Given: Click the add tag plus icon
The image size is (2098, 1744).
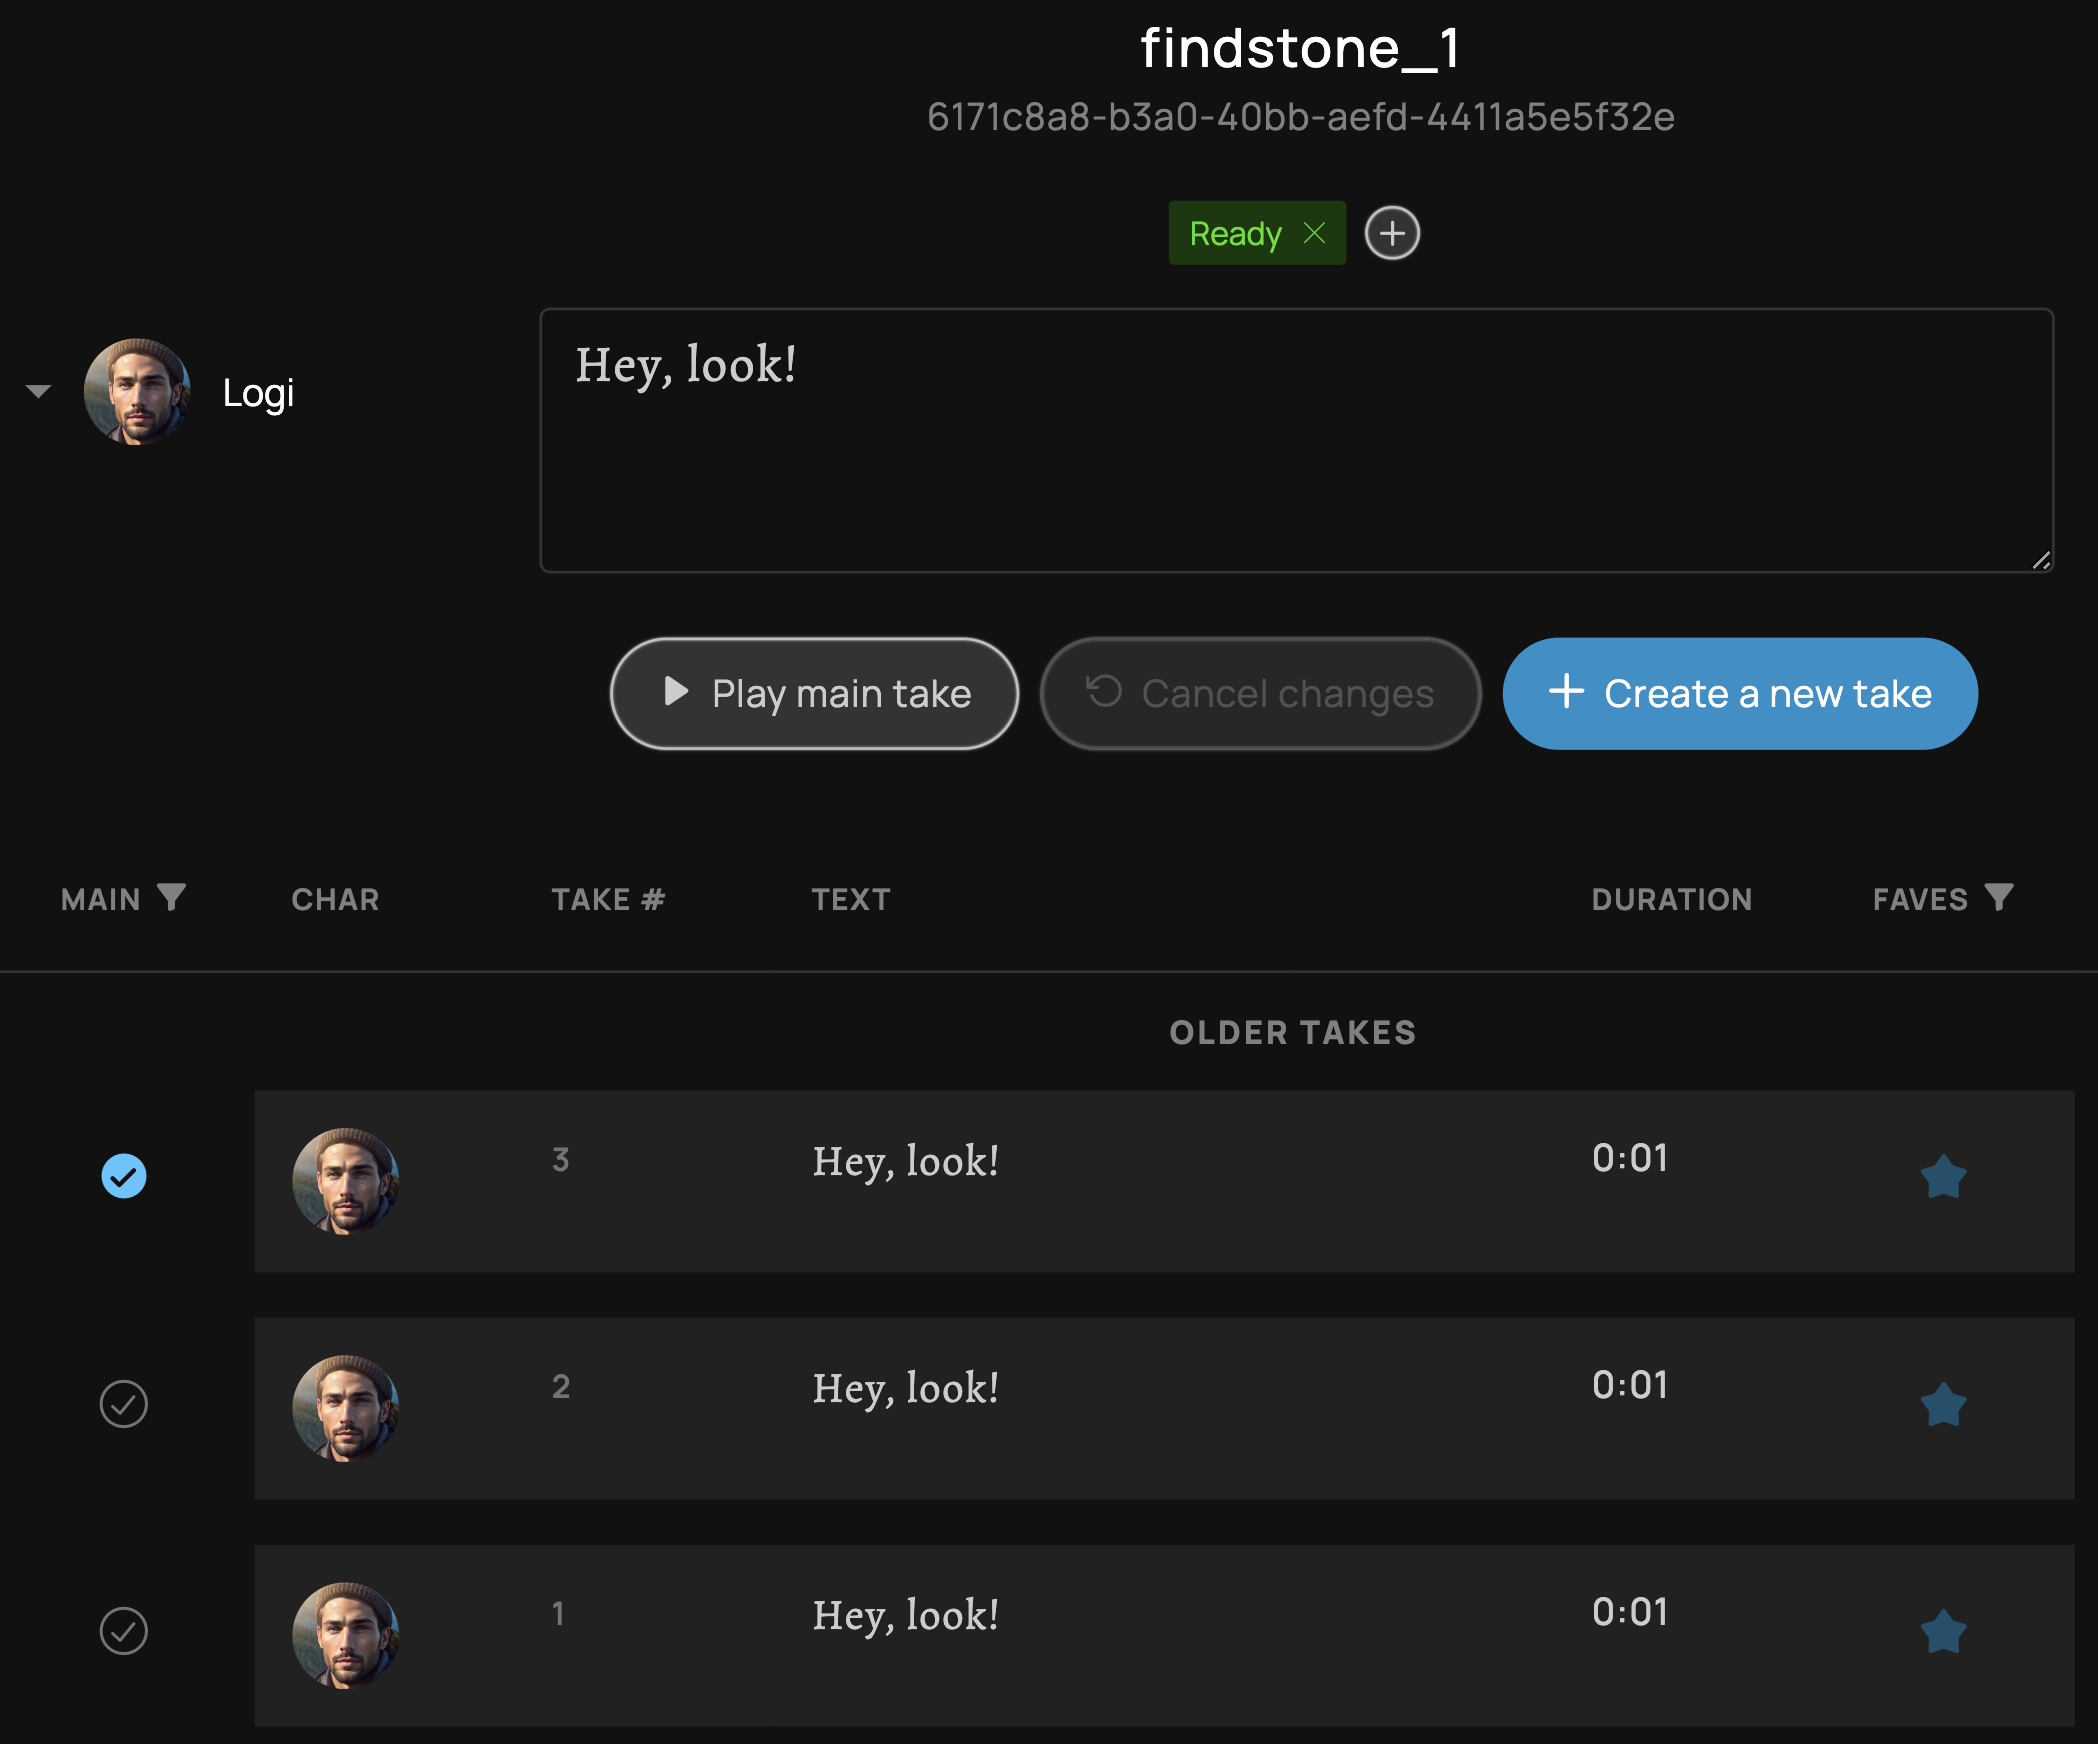Looking at the screenshot, I should [1392, 233].
